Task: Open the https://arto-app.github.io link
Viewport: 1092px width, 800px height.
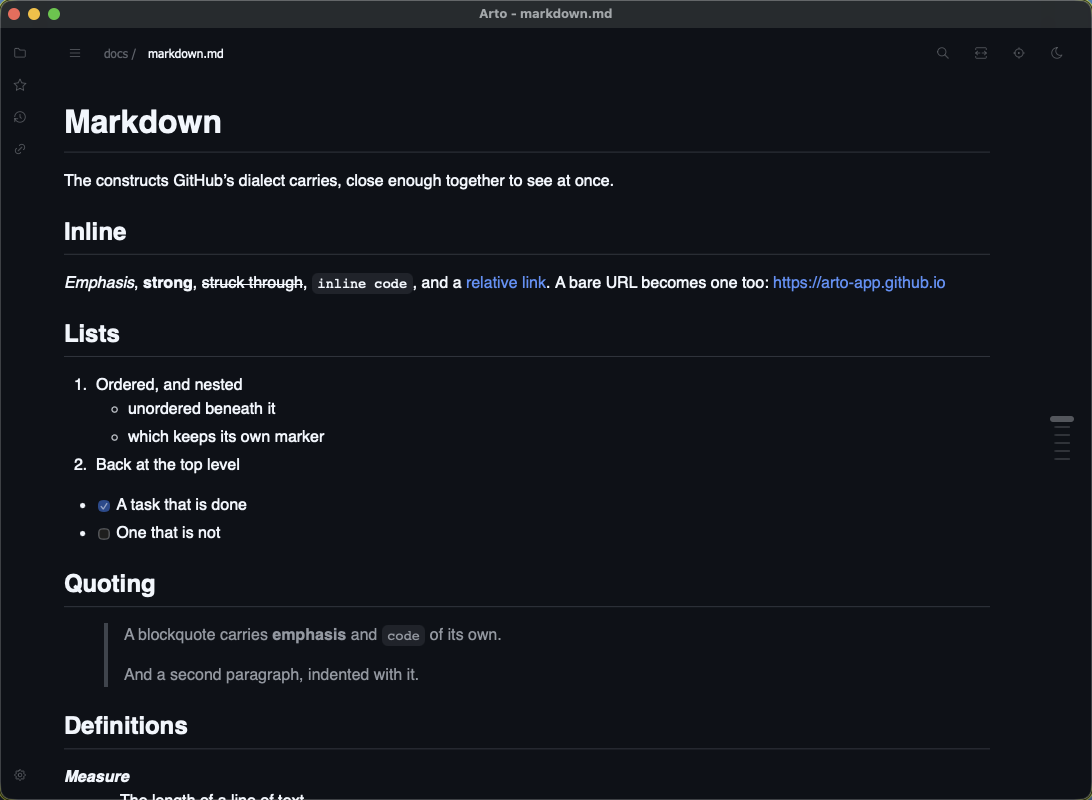Action: coord(859,283)
